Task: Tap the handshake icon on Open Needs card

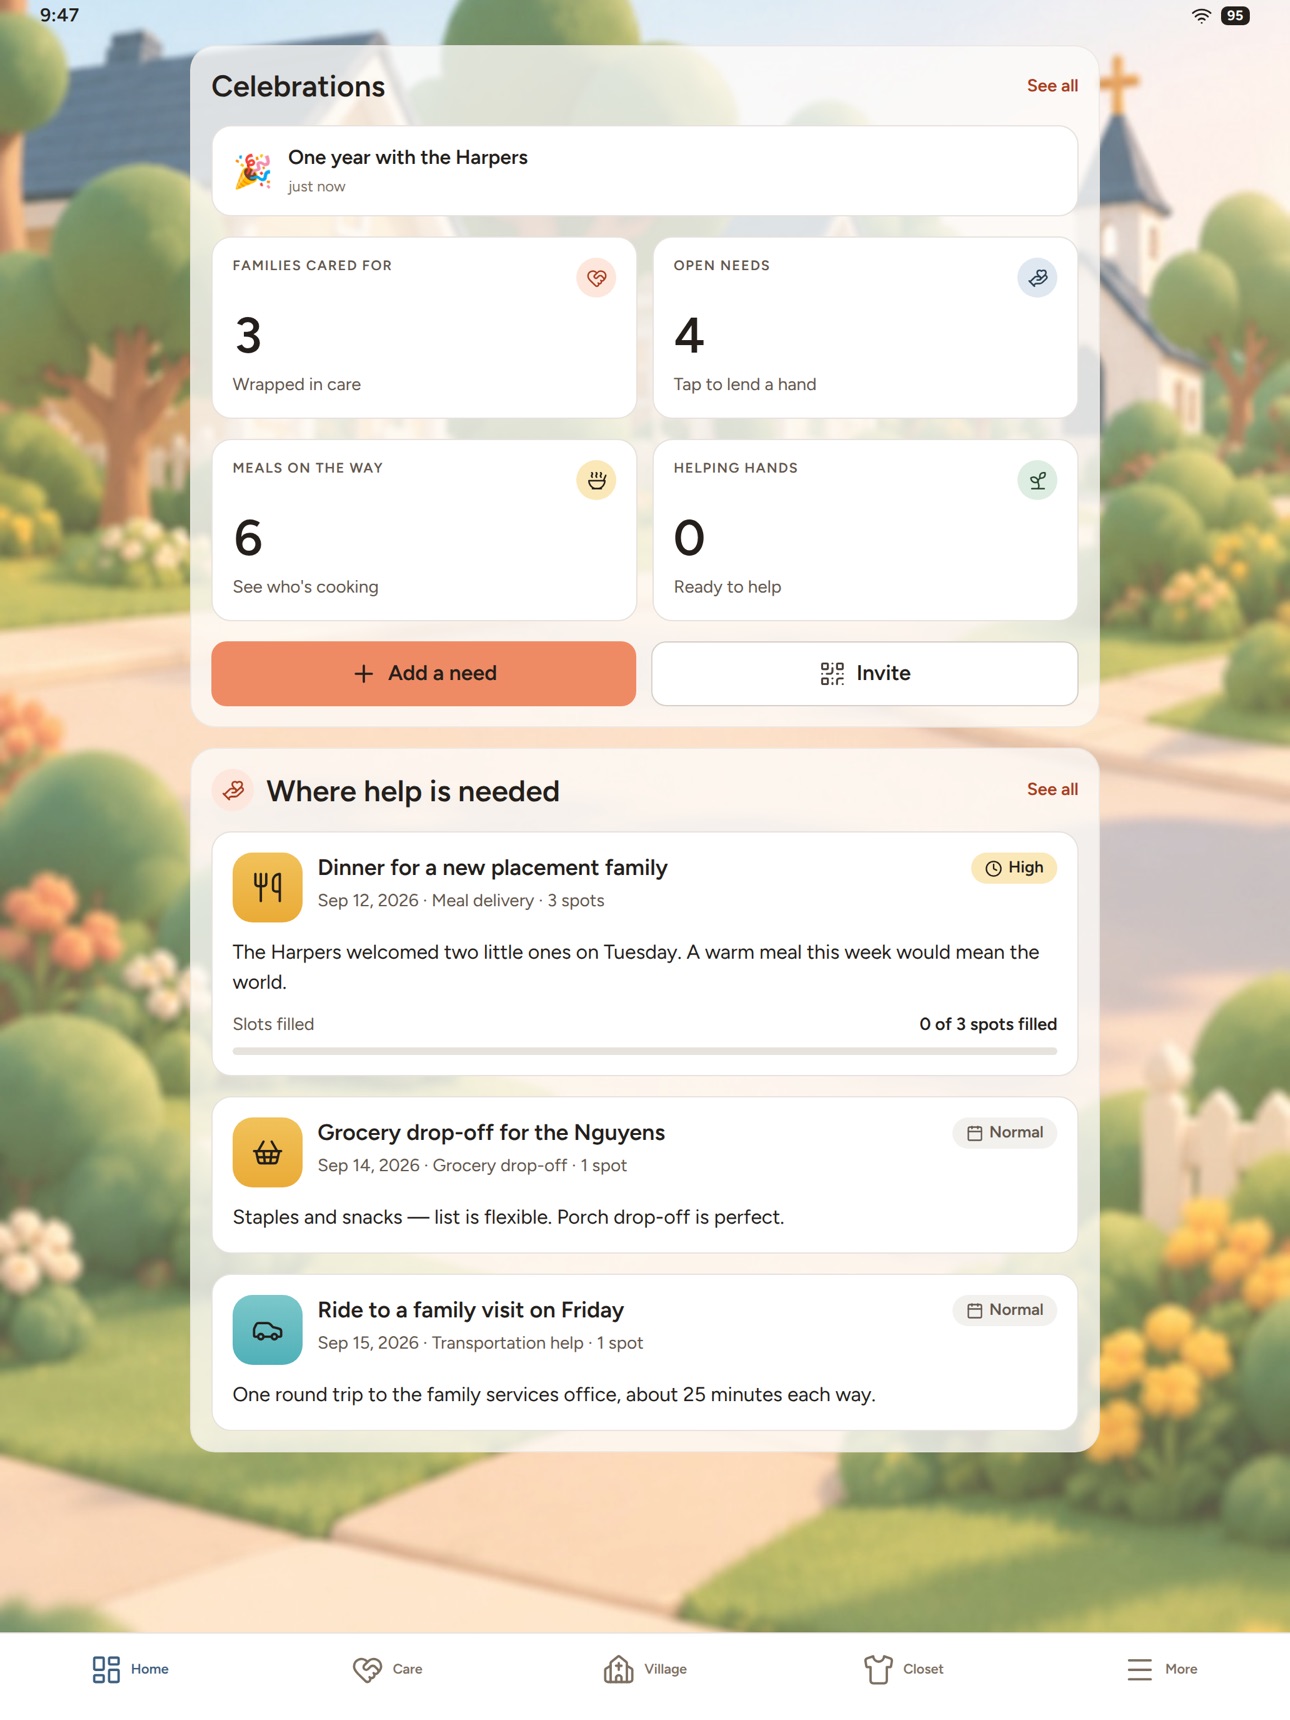Action: tap(1037, 278)
